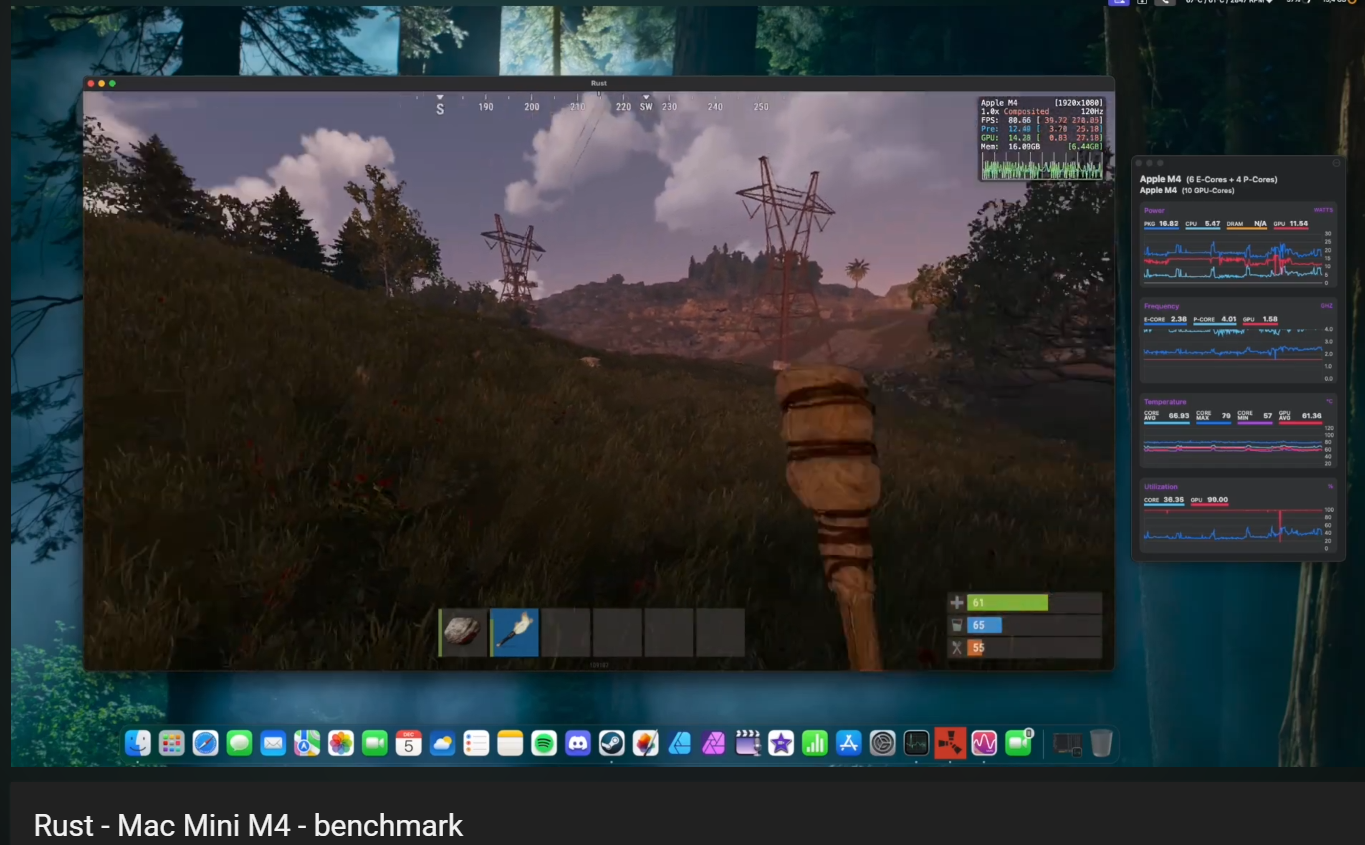
Task: Click the Frequency section heading
Action: [x=1161, y=306]
